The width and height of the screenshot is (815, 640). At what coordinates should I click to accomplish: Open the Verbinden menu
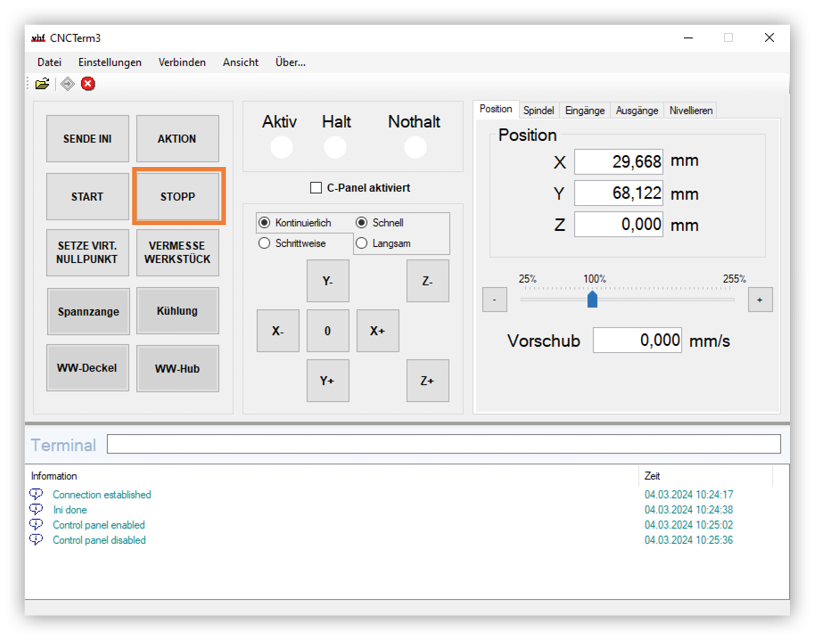coord(182,62)
